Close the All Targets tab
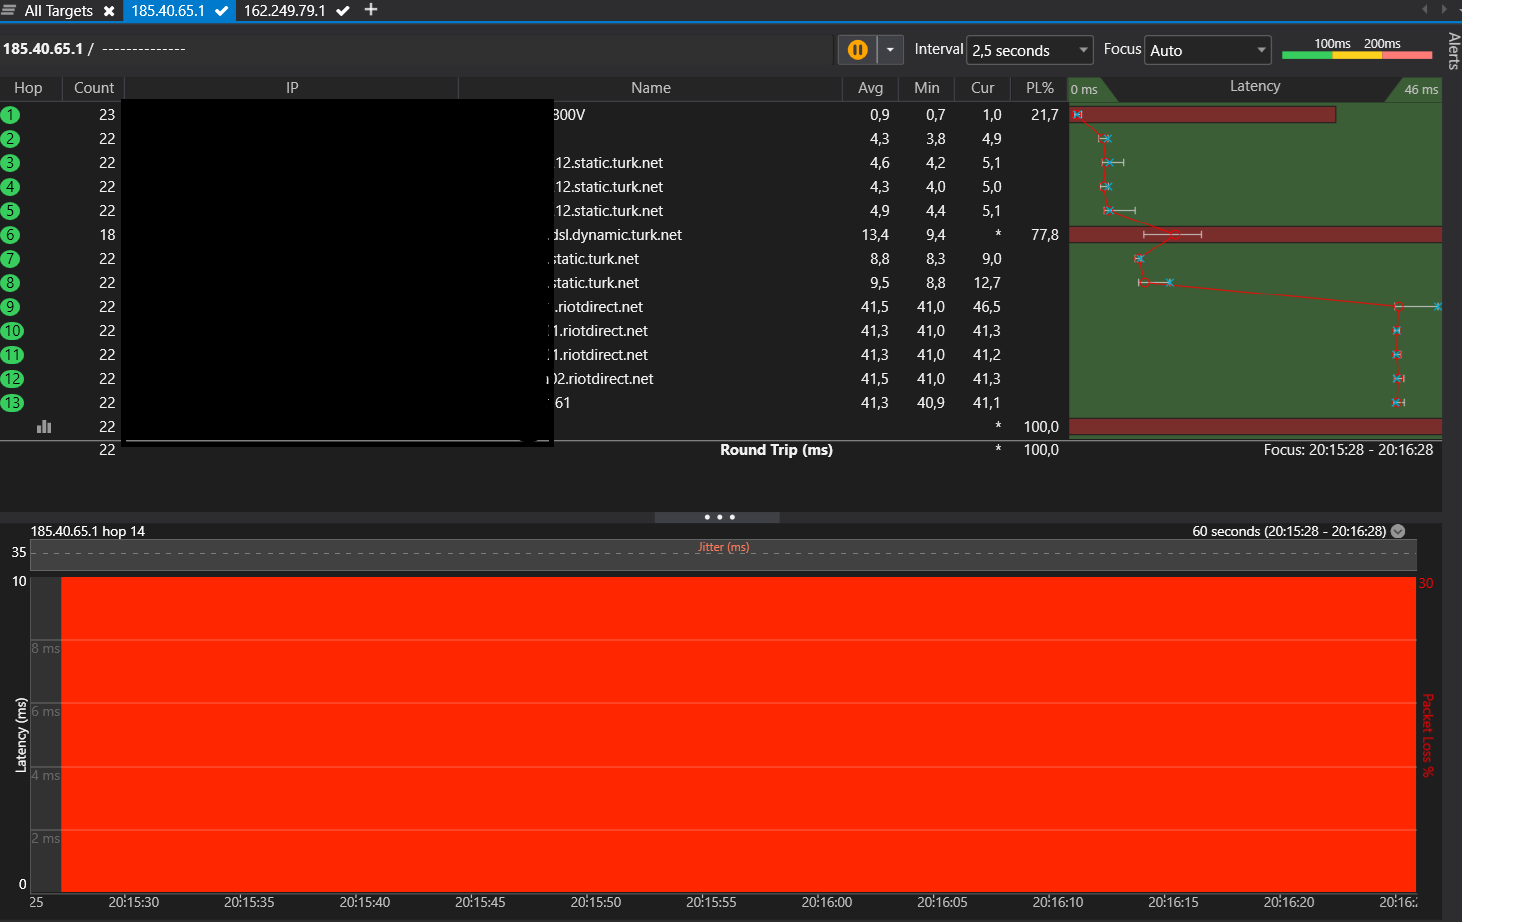Image resolution: width=1536 pixels, height=922 pixels. click(109, 11)
